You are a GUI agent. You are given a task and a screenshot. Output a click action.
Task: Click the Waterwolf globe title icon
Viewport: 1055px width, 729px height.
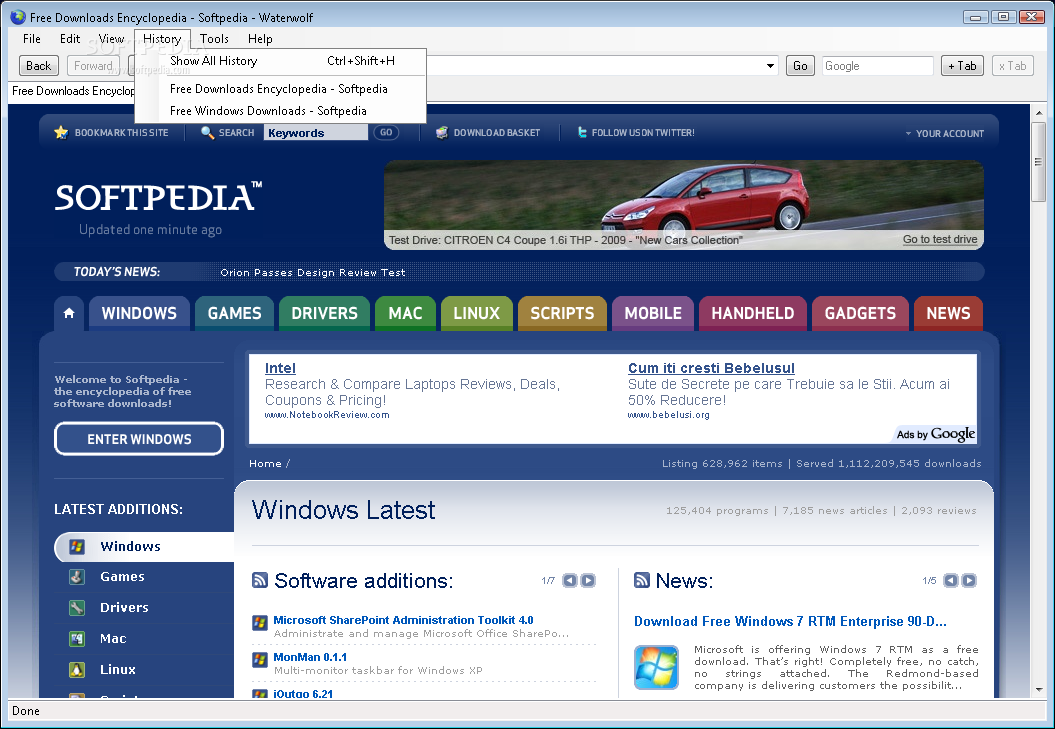pyautogui.click(x=17, y=17)
